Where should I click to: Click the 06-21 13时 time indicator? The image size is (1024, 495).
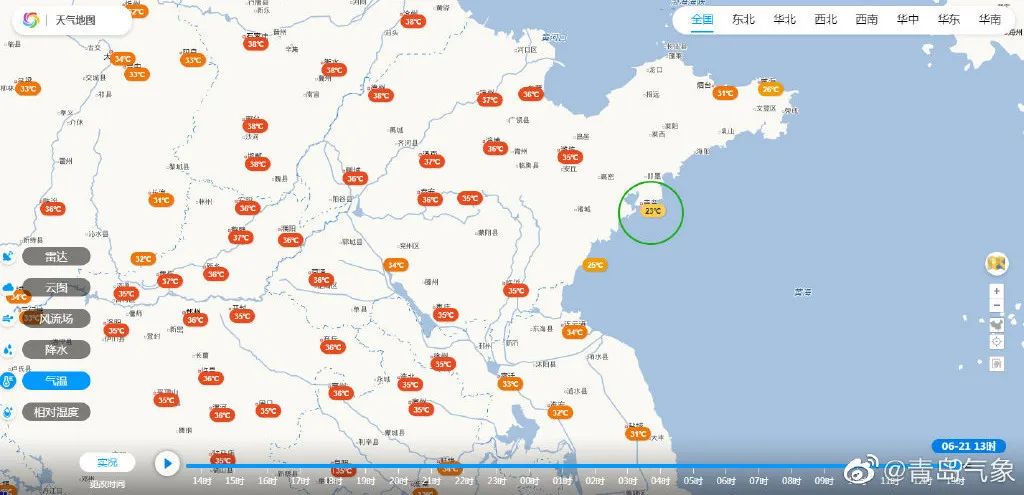pos(968,447)
